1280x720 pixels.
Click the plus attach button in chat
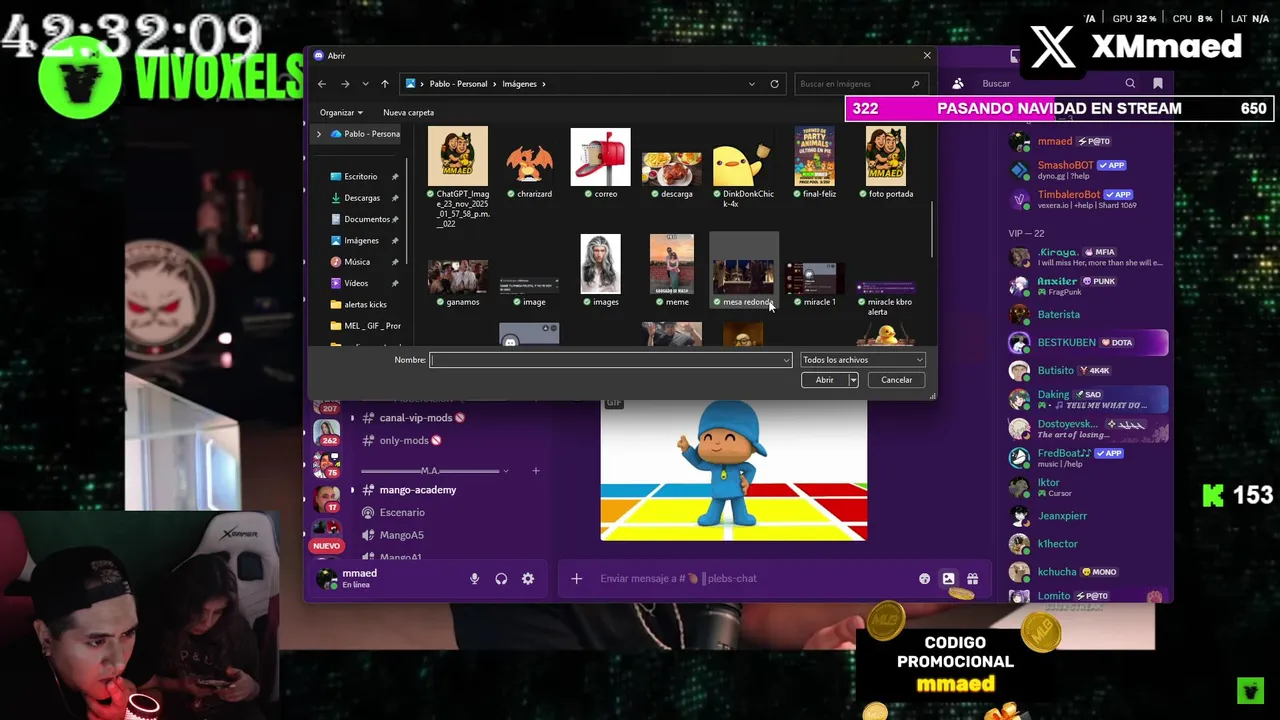pyautogui.click(x=576, y=579)
